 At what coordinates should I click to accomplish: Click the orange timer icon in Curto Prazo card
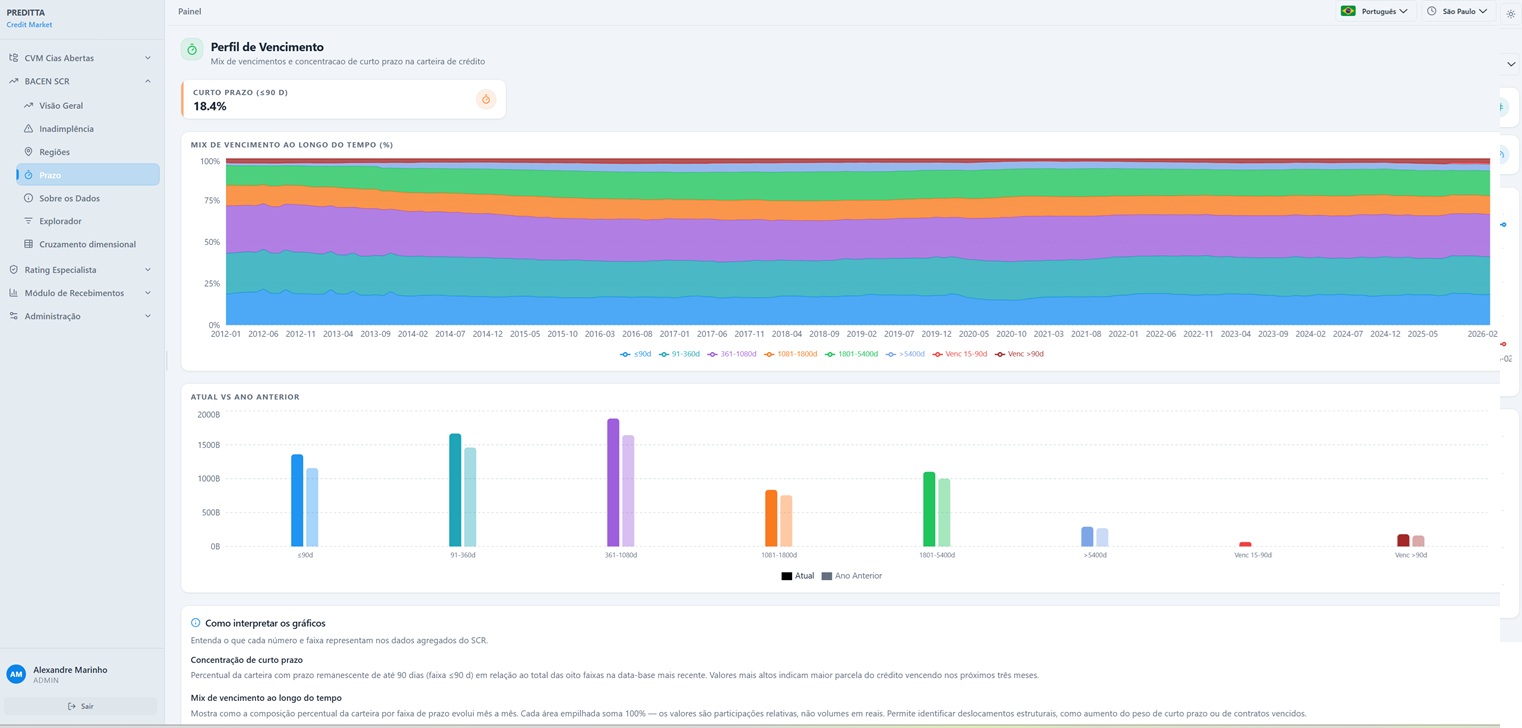[x=486, y=99]
